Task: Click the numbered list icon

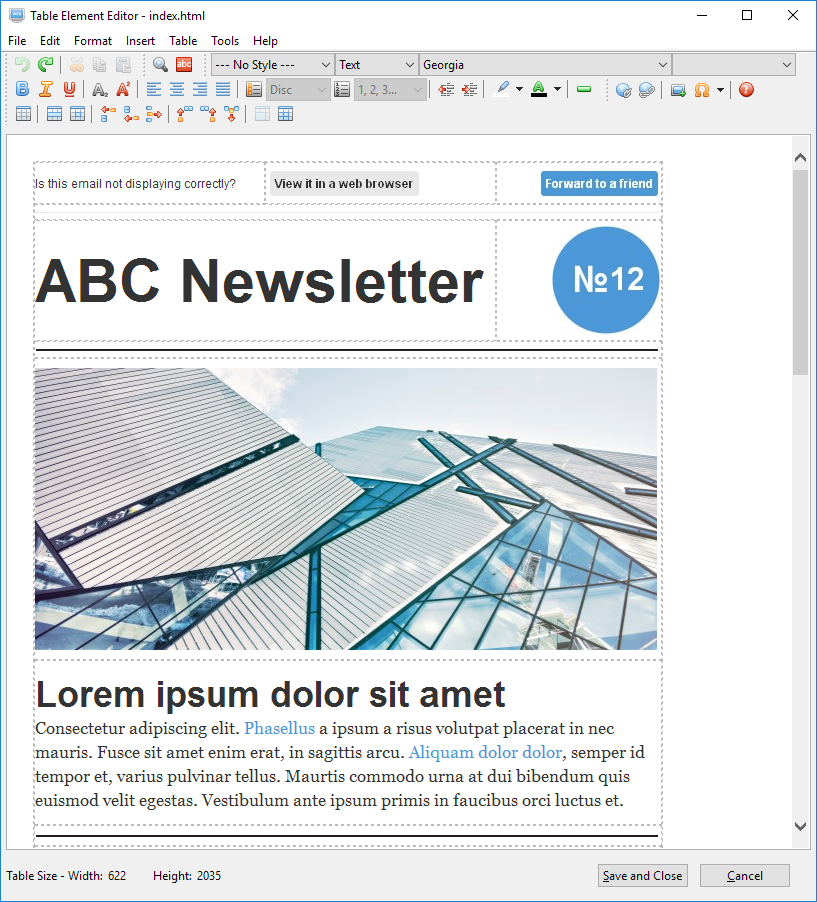Action: (342, 89)
